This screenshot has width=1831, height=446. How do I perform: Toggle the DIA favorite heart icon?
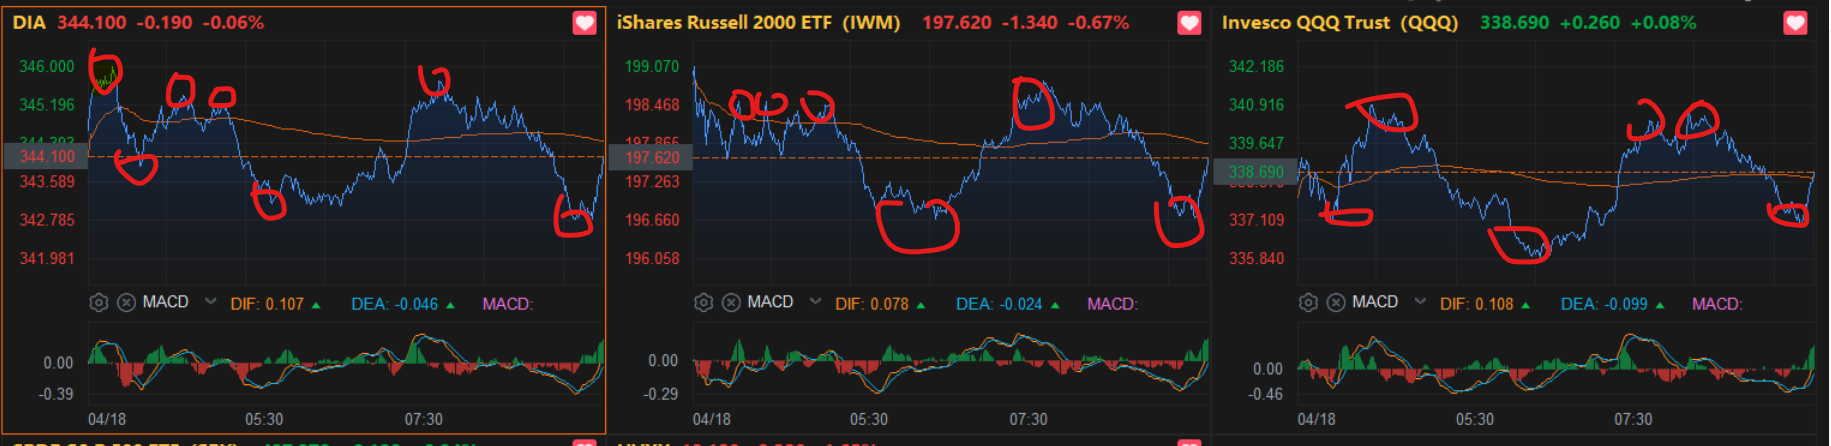tap(585, 22)
